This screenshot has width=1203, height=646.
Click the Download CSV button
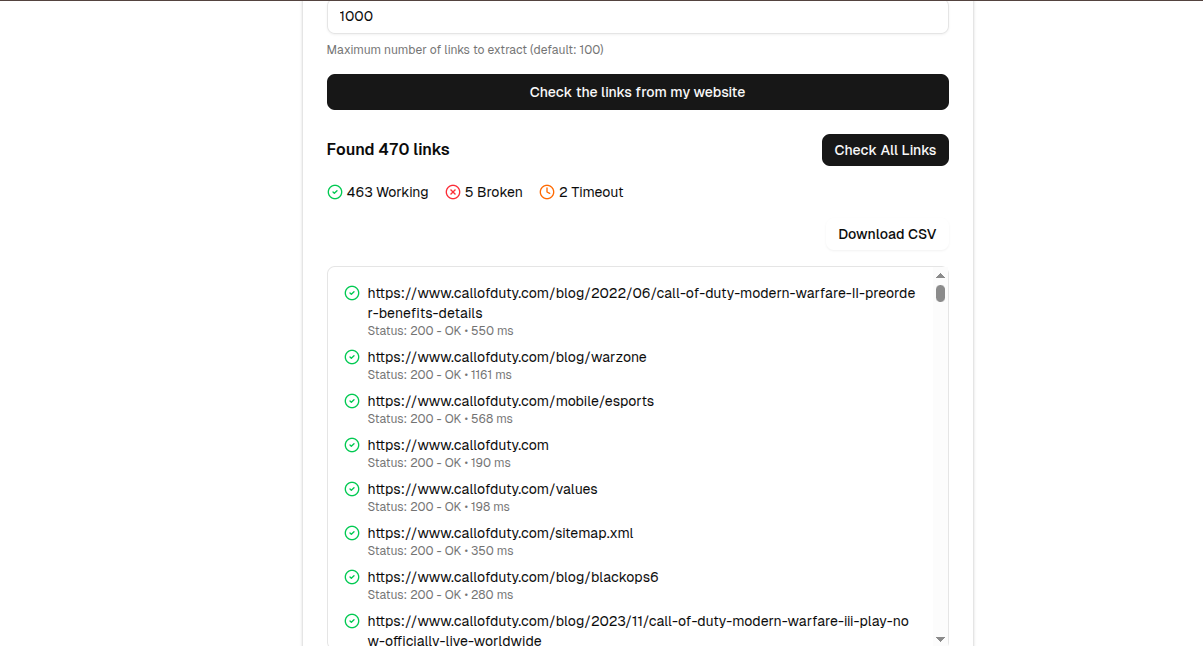pyautogui.click(x=886, y=234)
